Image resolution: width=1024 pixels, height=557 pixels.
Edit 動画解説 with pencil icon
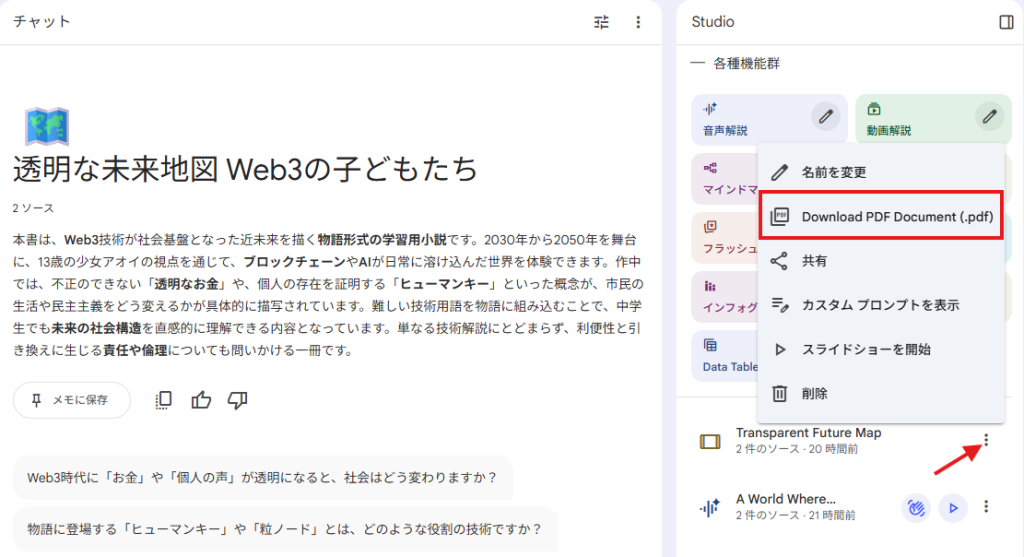tap(990, 116)
